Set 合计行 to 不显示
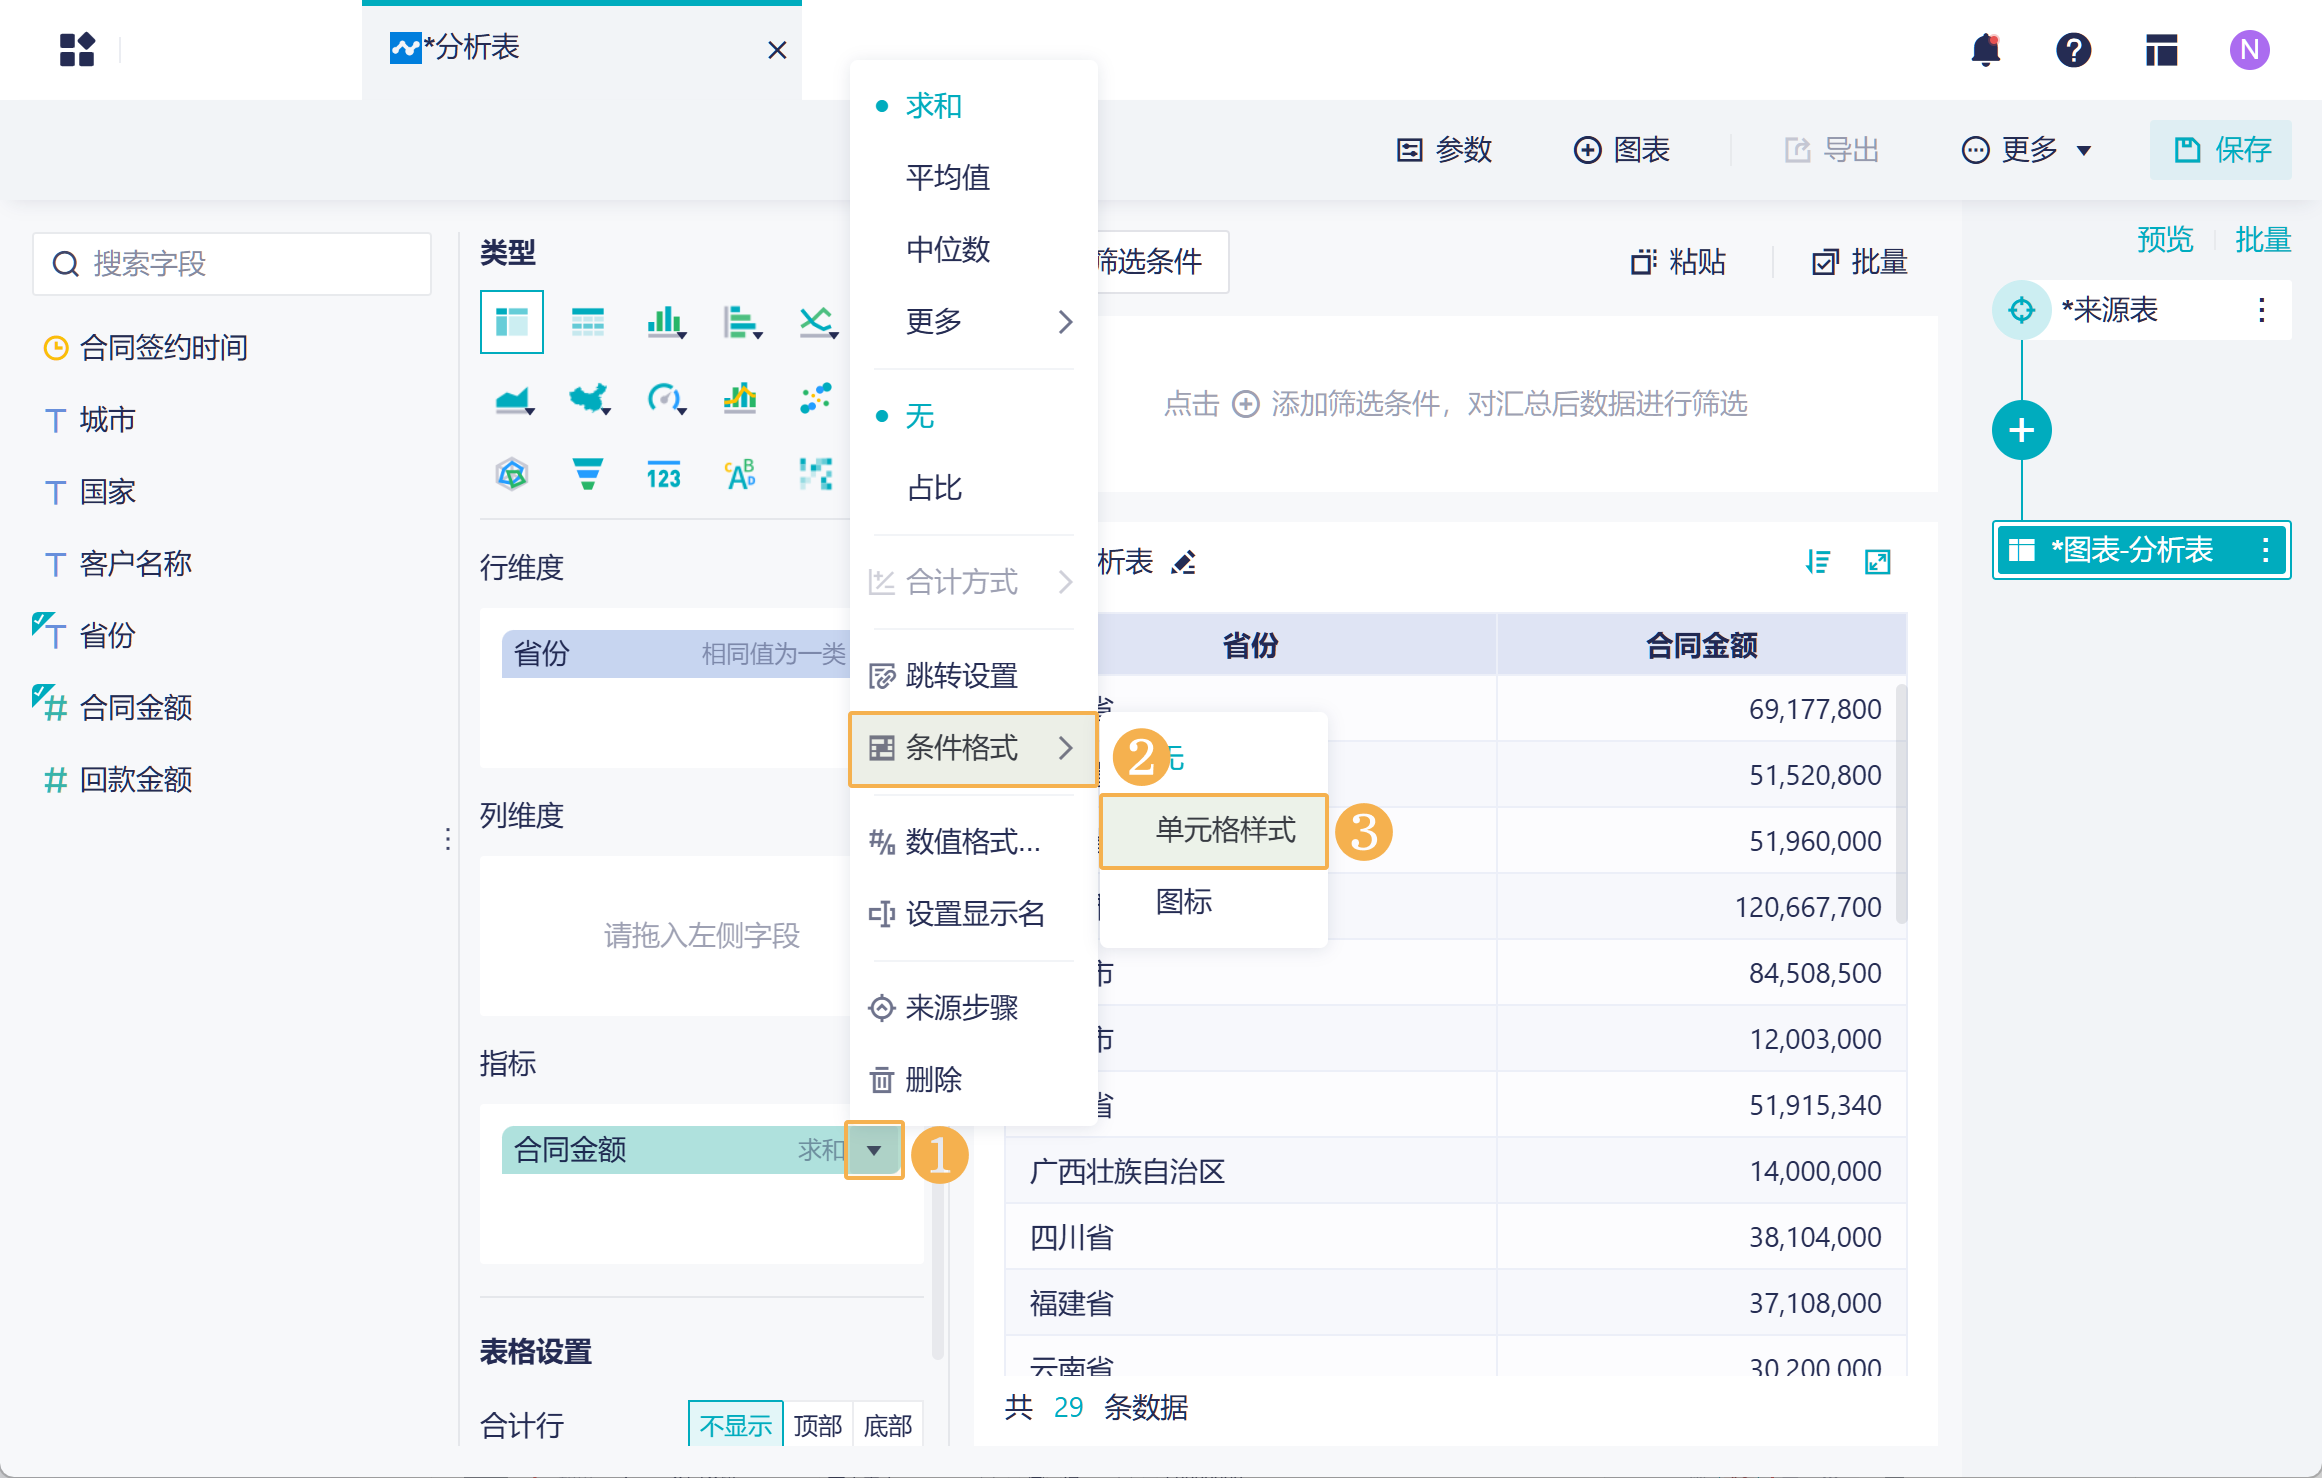 point(735,1425)
